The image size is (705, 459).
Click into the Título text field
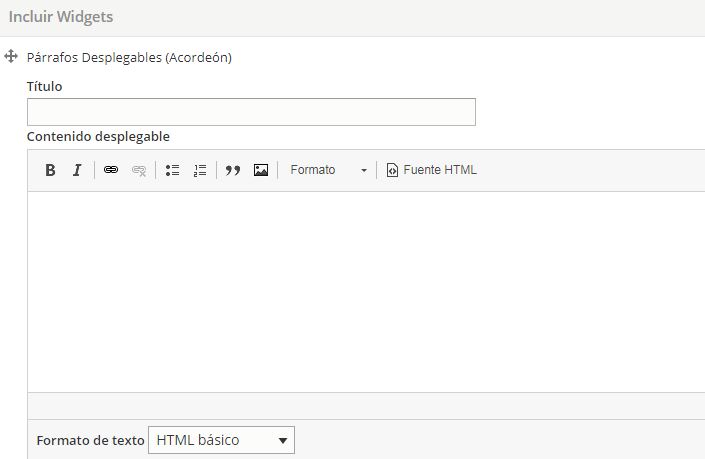pyautogui.click(x=251, y=112)
